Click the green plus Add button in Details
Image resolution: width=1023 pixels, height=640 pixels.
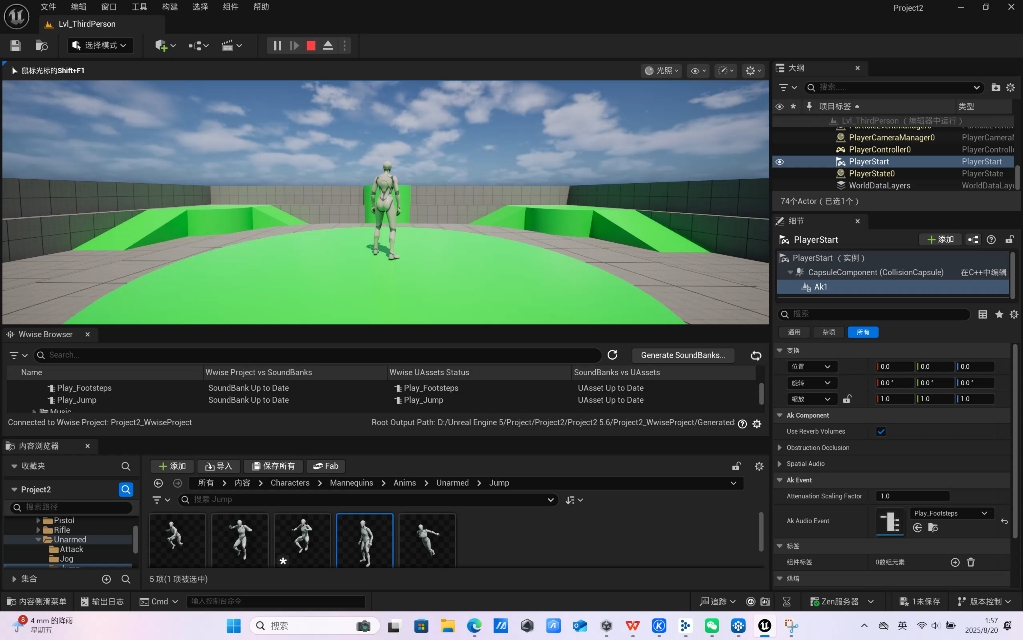pyautogui.click(x=940, y=239)
